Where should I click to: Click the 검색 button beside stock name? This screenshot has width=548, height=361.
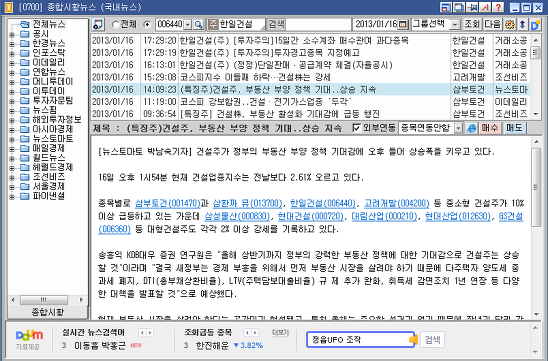[x=276, y=24]
